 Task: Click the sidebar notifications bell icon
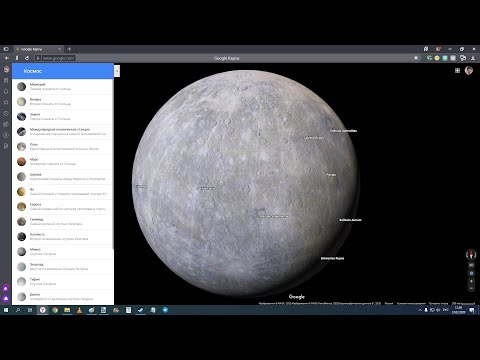(x=6, y=91)
